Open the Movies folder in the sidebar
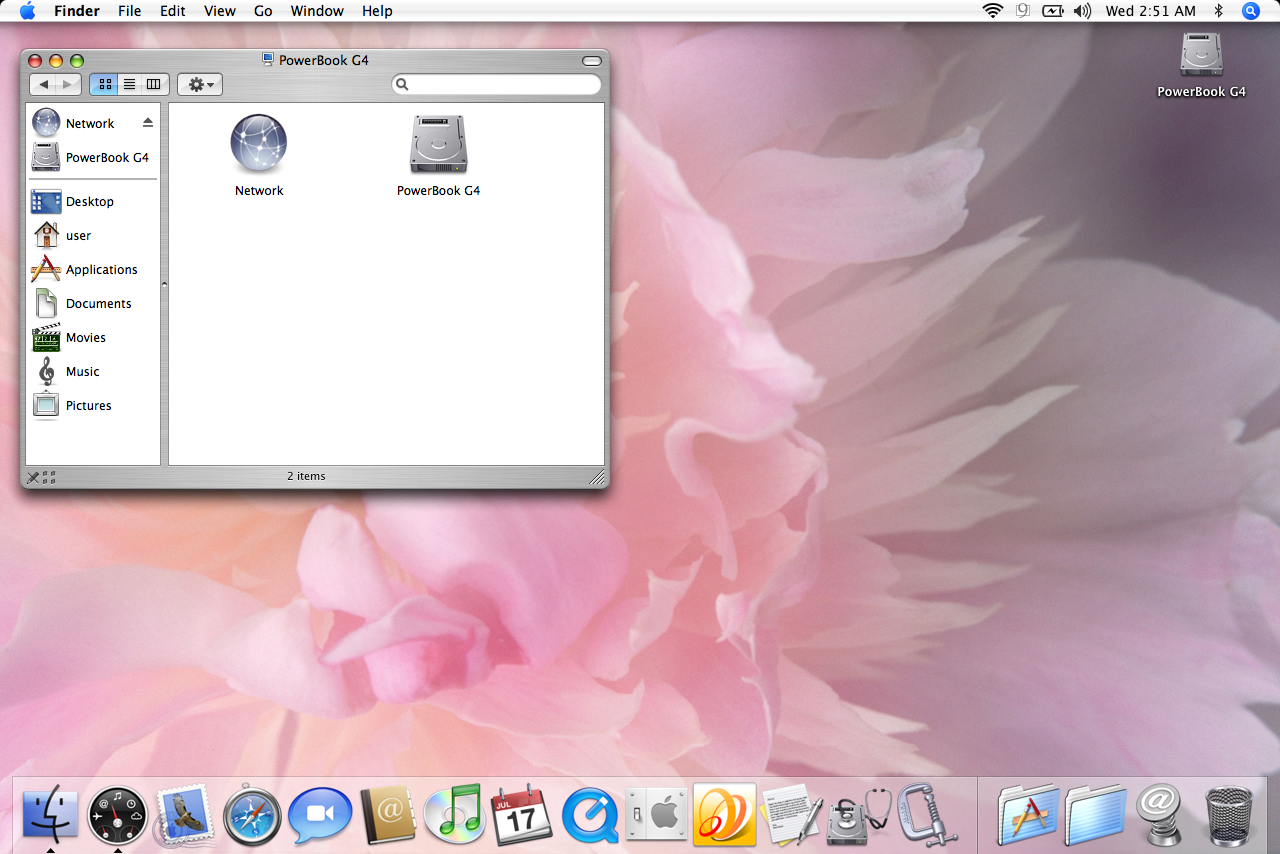 tap(69, 337)
